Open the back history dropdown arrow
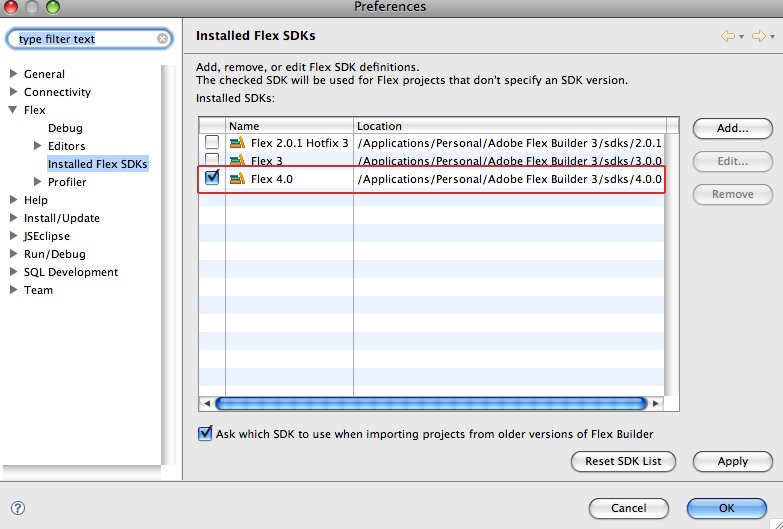The image size is (783, 529). click(742, 36)
